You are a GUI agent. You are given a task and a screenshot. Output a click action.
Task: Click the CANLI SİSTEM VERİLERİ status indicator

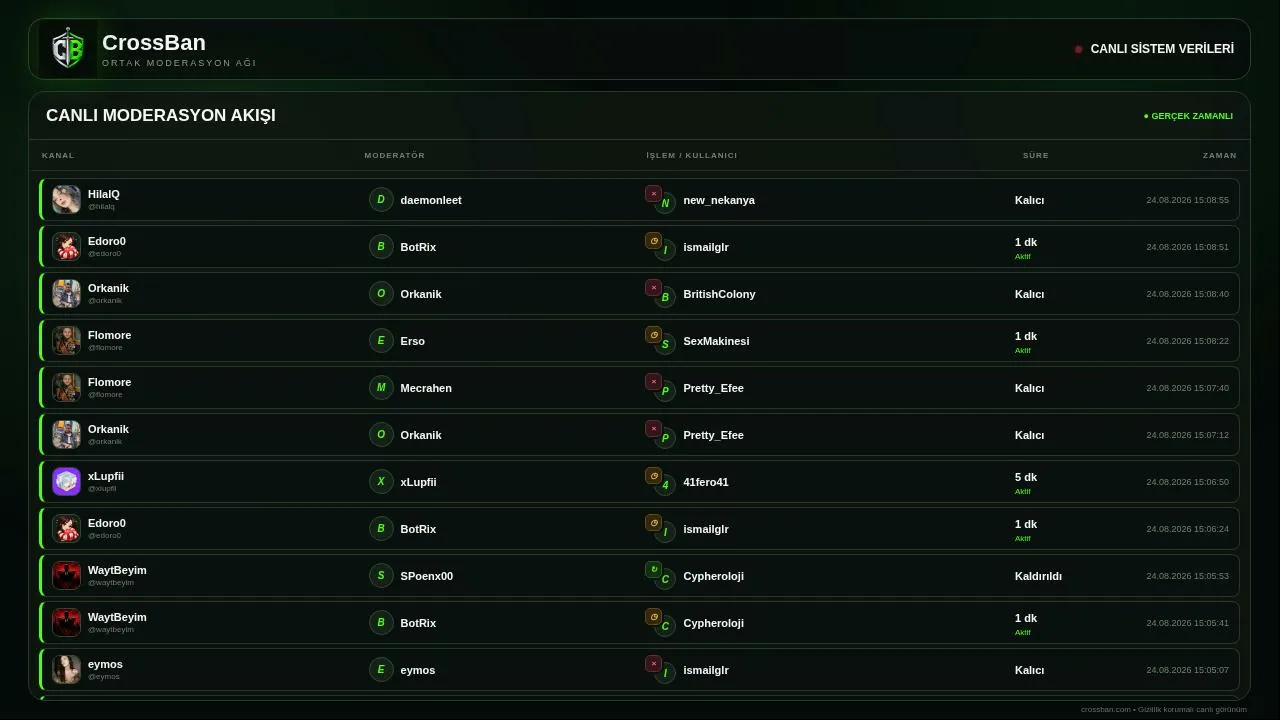coord(1154,49)
